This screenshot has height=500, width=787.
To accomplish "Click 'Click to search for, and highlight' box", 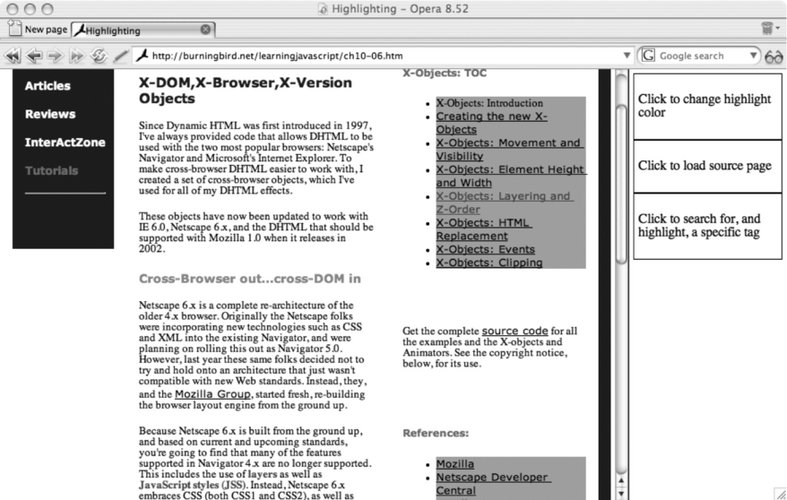I will point(708,226).
